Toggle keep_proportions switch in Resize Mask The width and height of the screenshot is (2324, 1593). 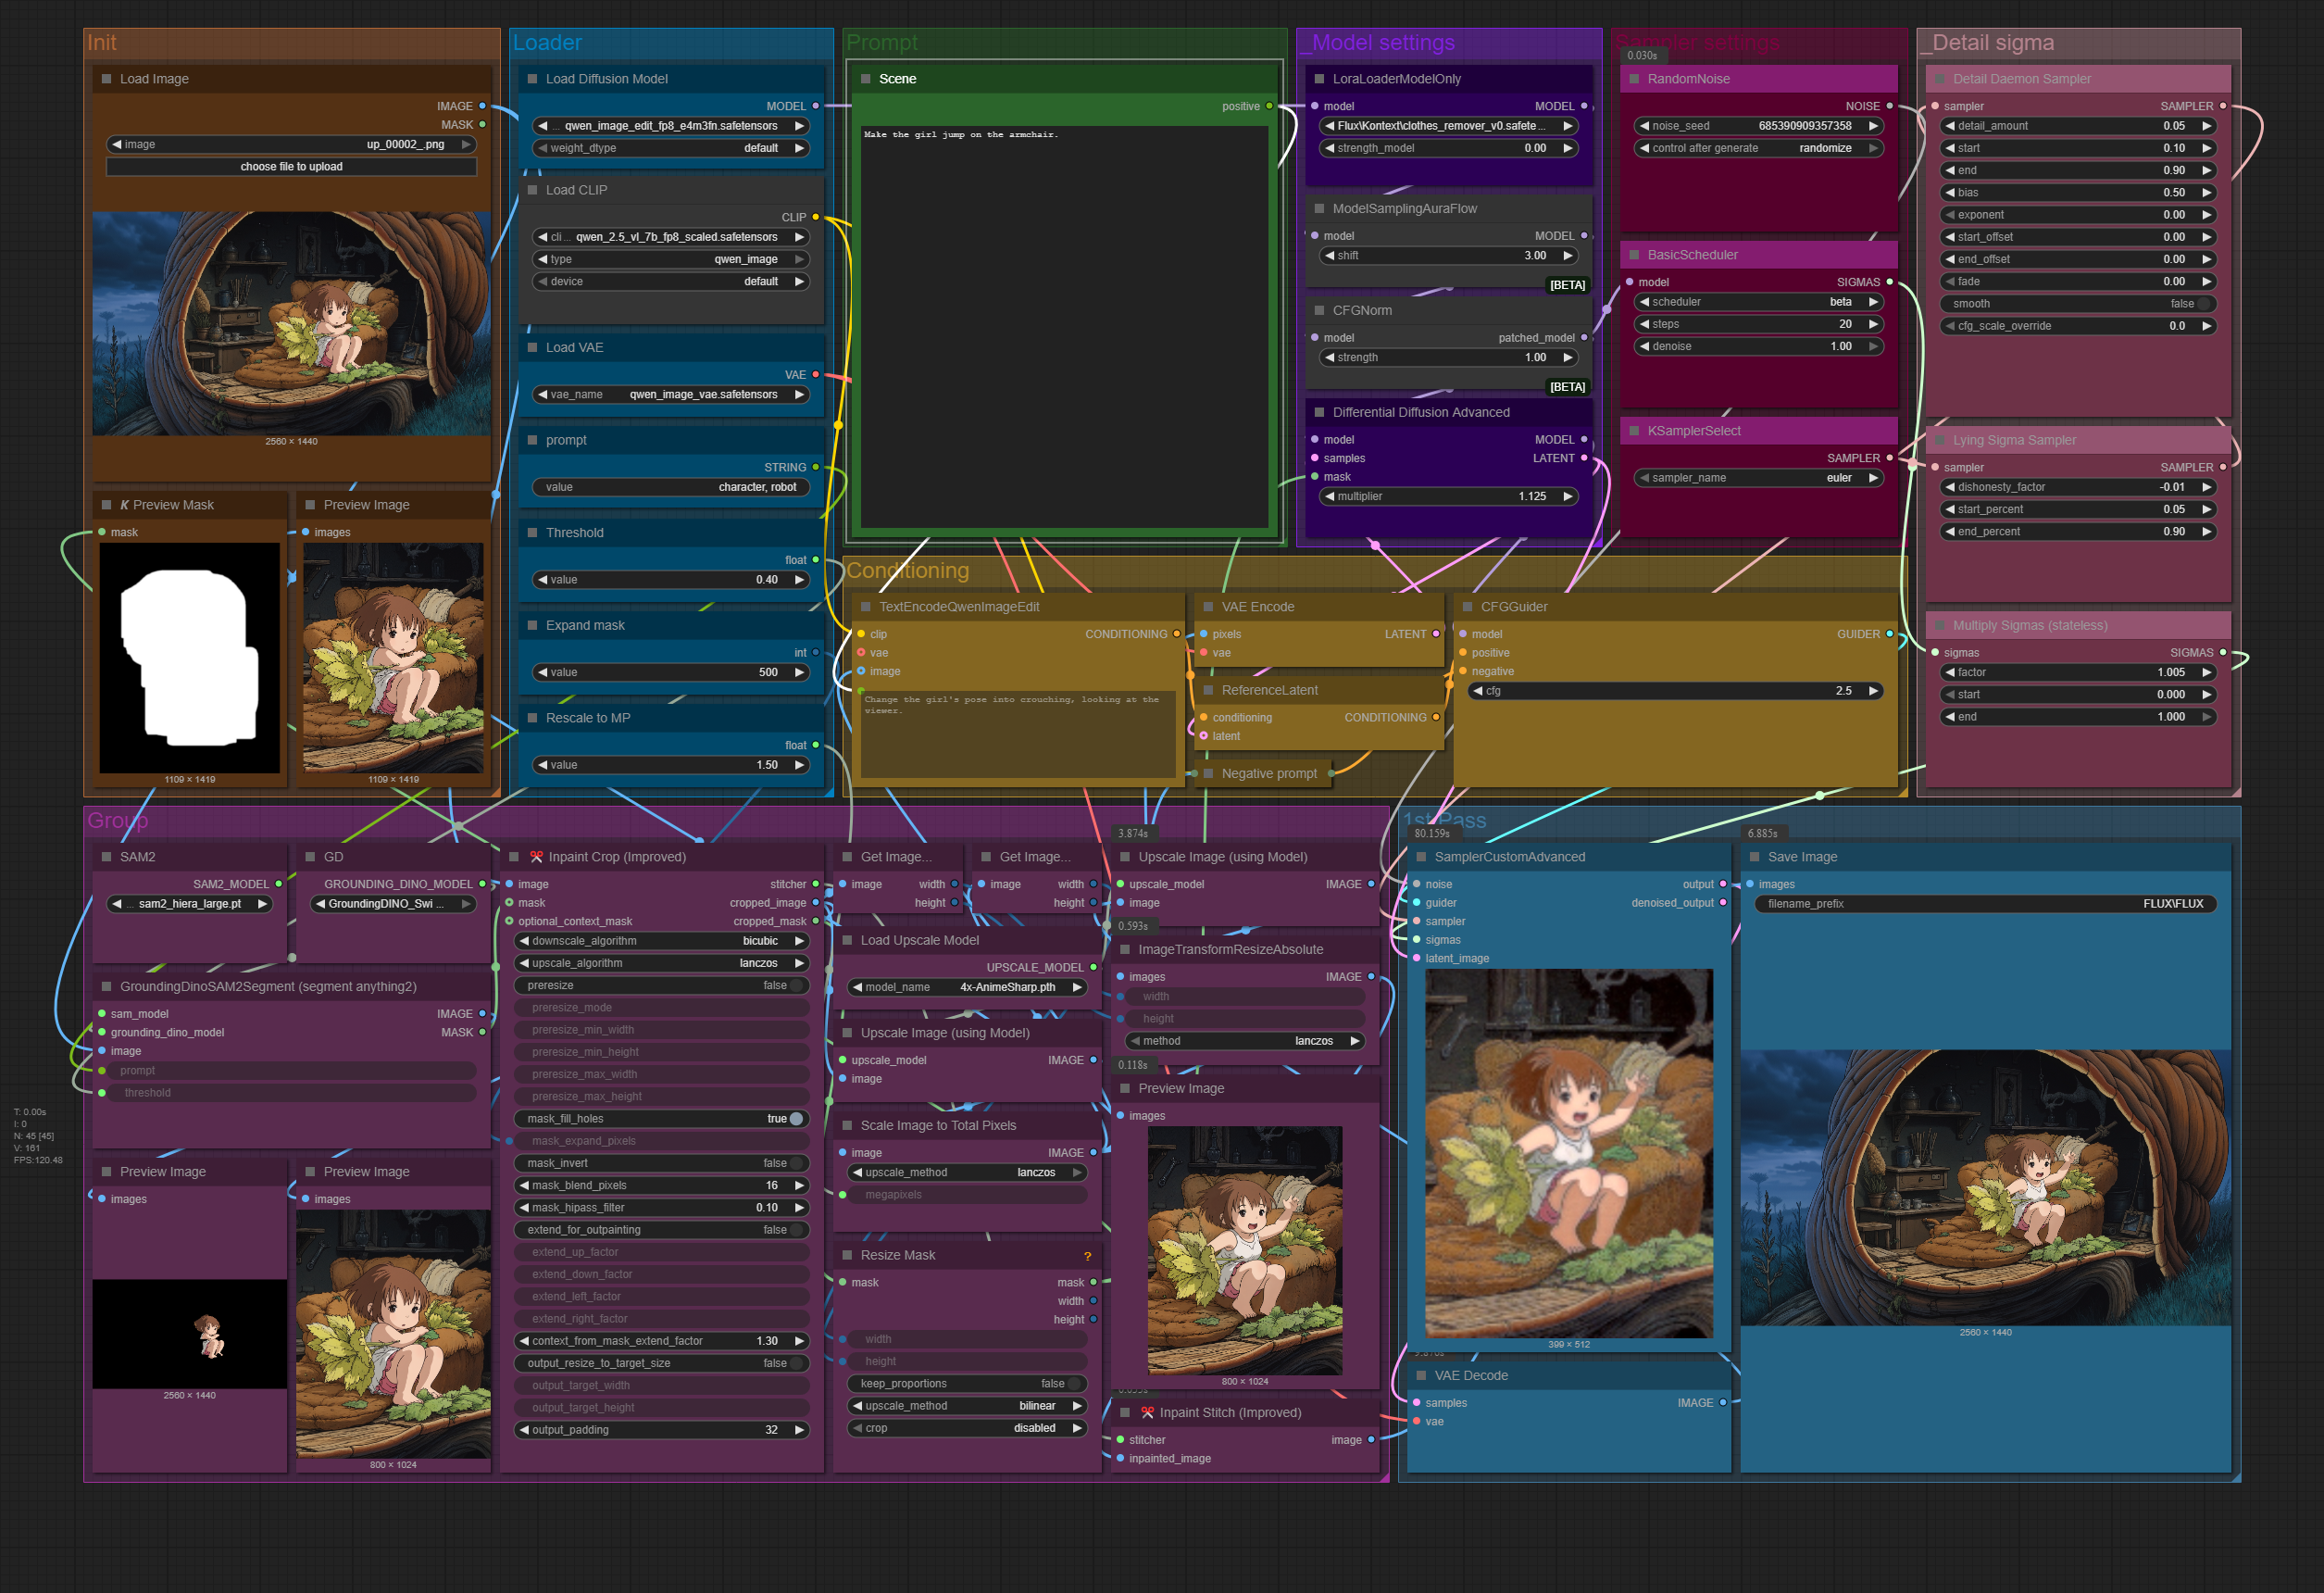click(1072, 1384)
